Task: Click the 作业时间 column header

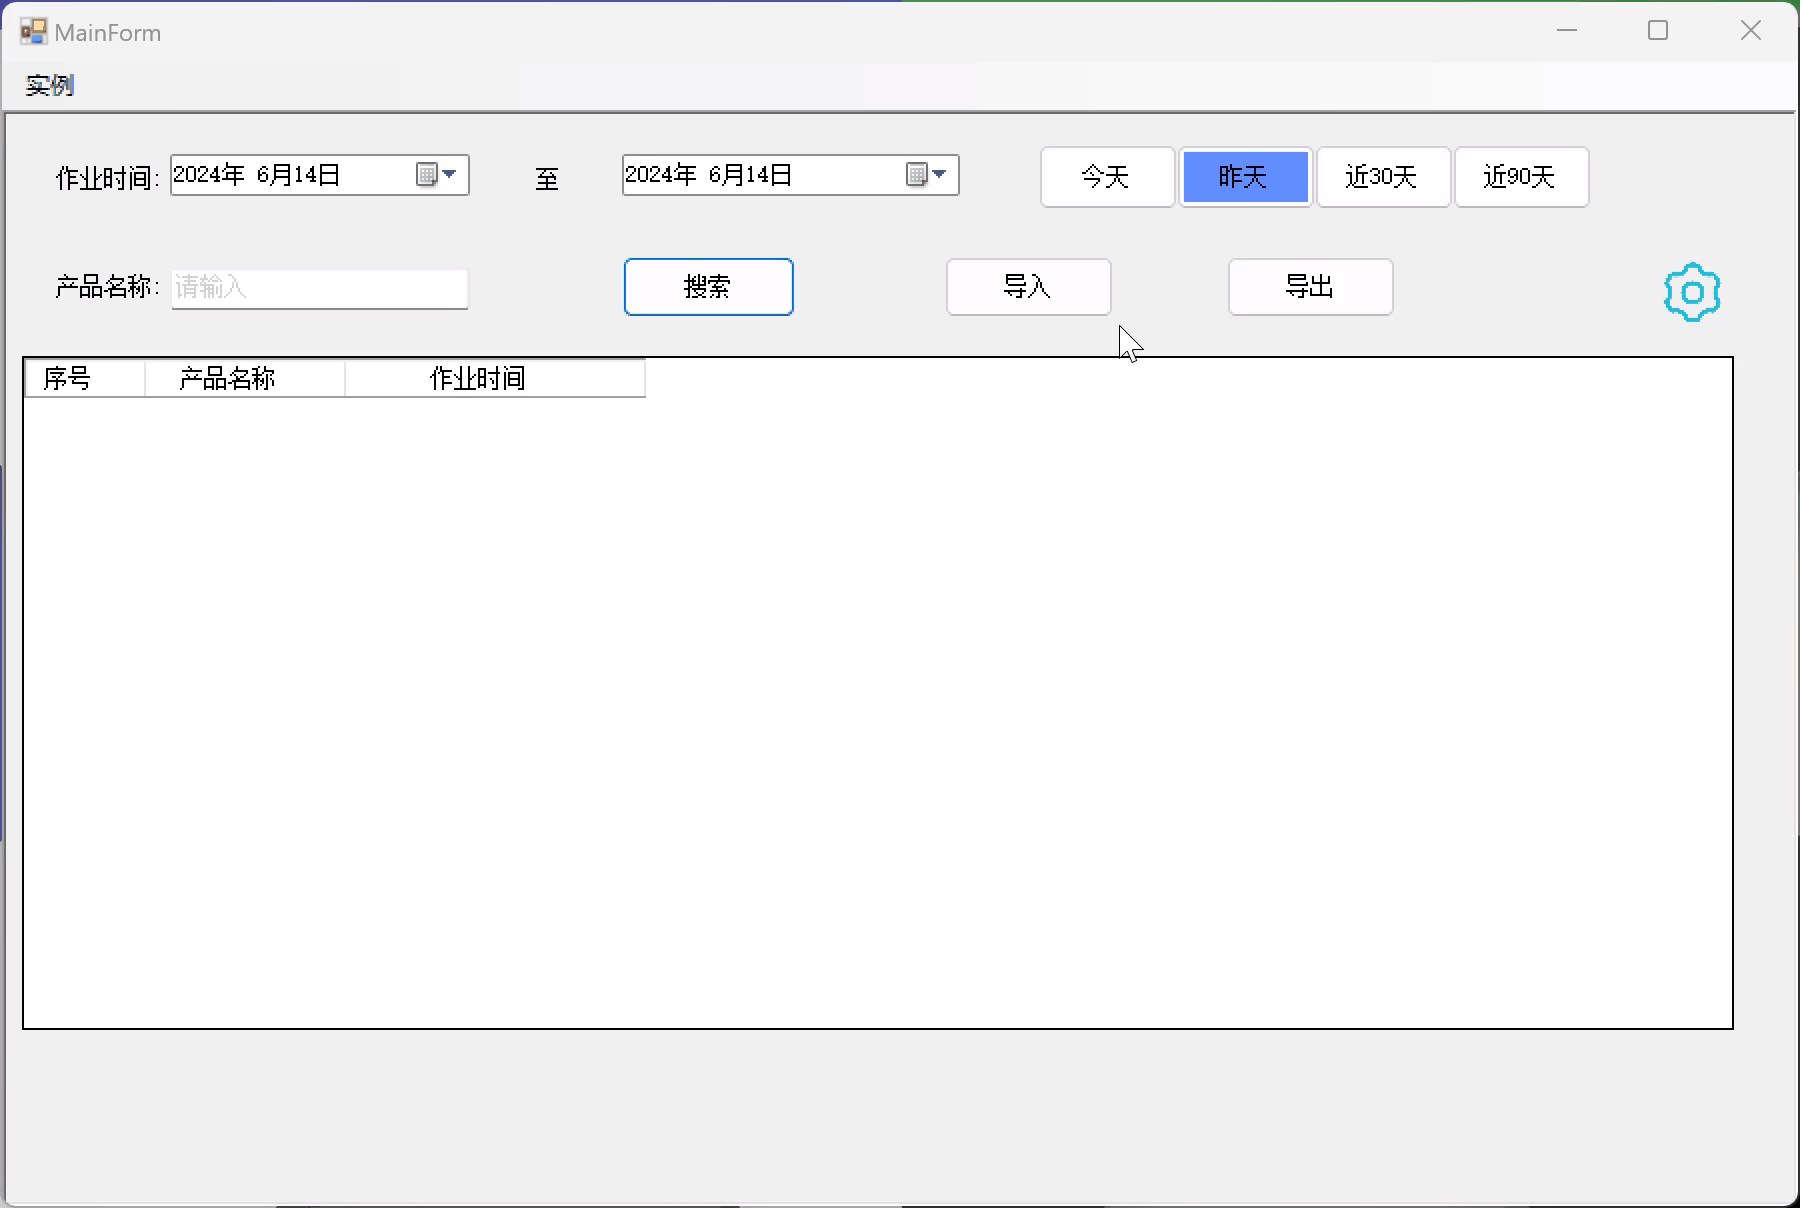Action: click(495, 379)
